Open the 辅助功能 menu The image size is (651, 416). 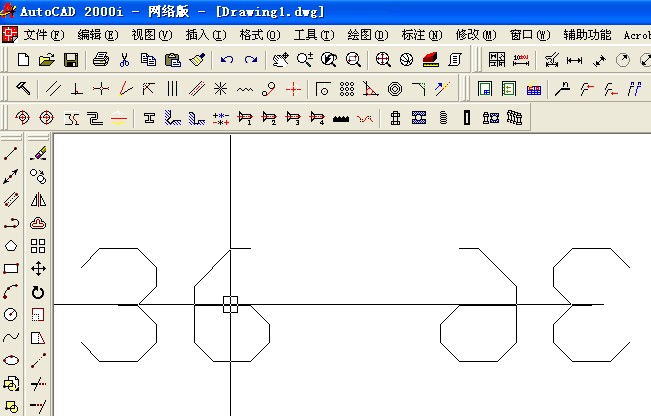point(587,35)
